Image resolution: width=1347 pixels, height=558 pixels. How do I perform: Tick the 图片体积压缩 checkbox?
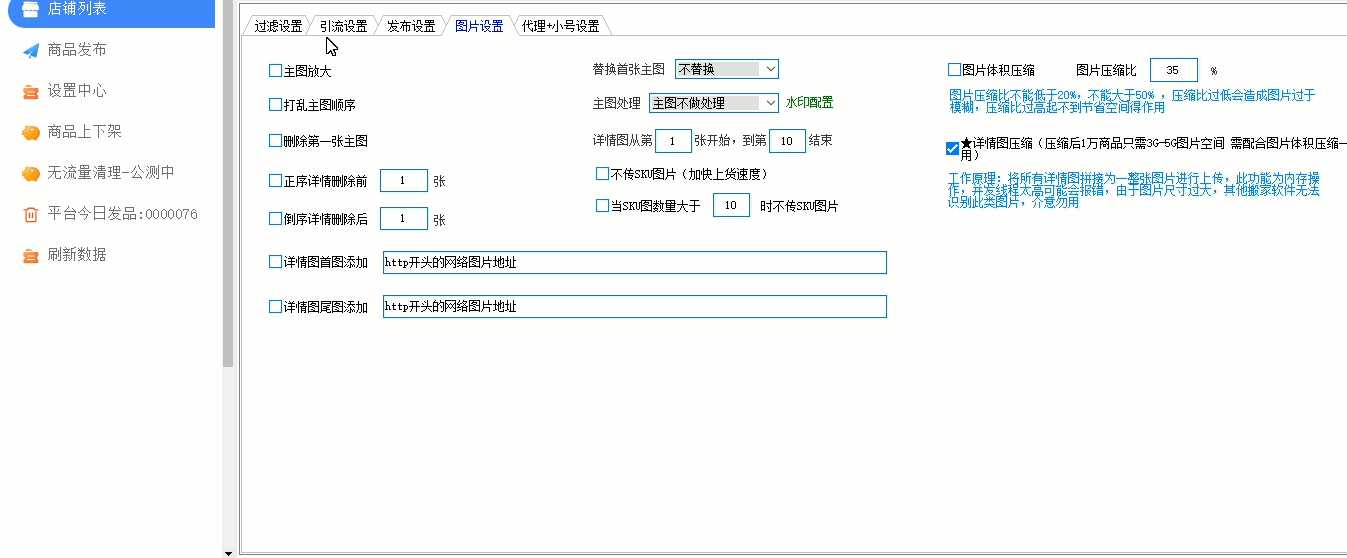coord(954,70)
